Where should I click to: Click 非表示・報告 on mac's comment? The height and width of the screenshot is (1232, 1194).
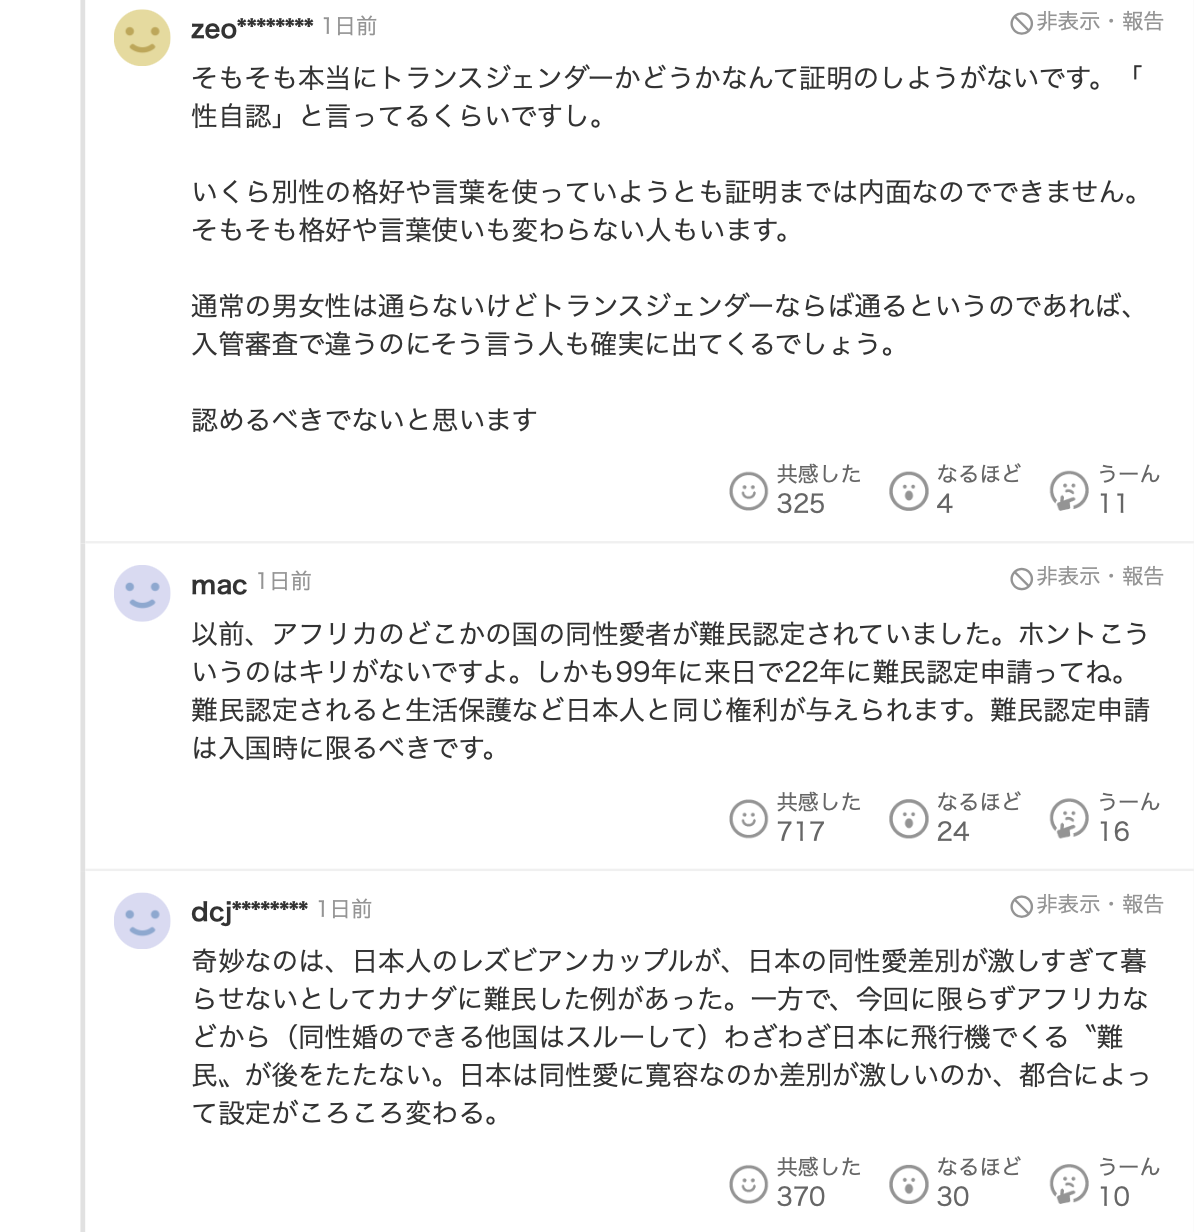click(1087, 577)
